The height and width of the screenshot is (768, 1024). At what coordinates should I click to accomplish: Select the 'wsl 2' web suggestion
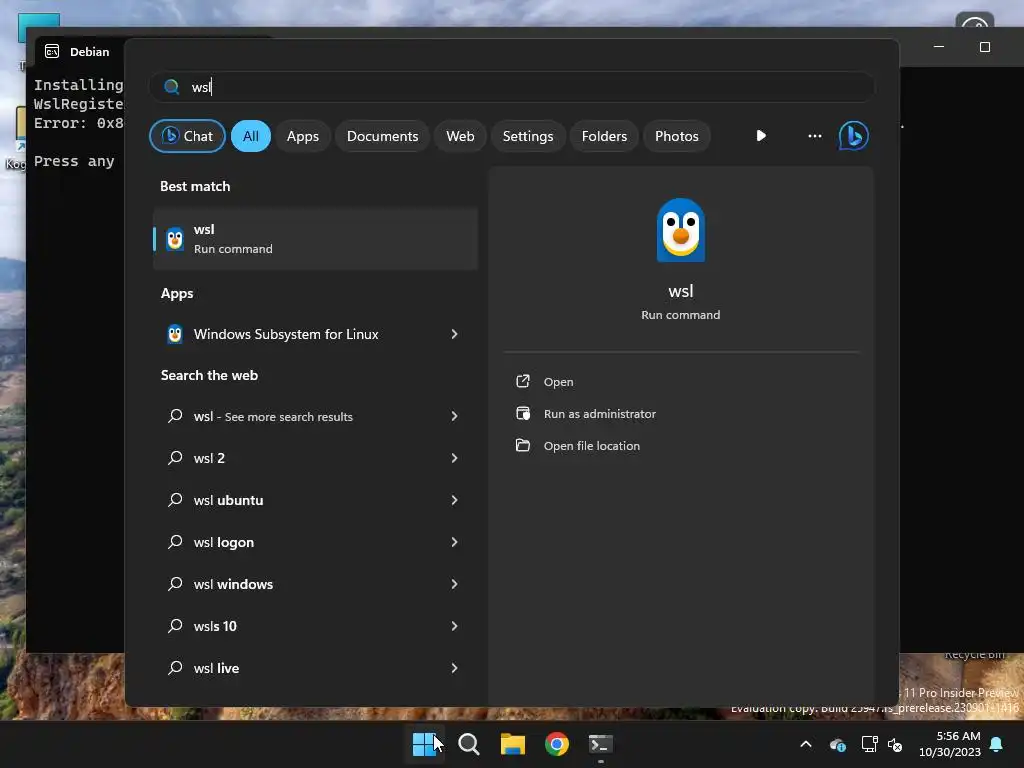[315, 458]
